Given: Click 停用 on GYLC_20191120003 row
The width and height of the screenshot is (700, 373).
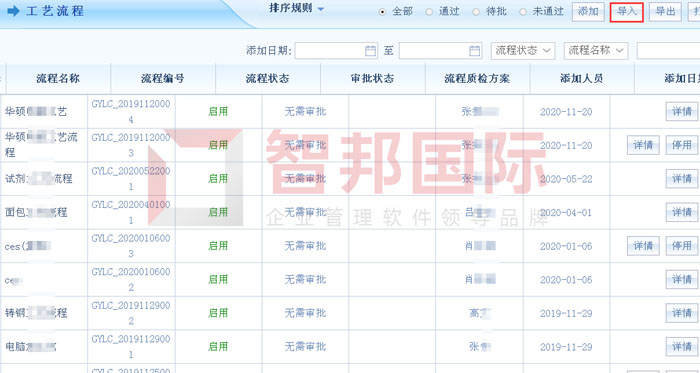Looking at the screenshot, I should [x=682, y=145].
